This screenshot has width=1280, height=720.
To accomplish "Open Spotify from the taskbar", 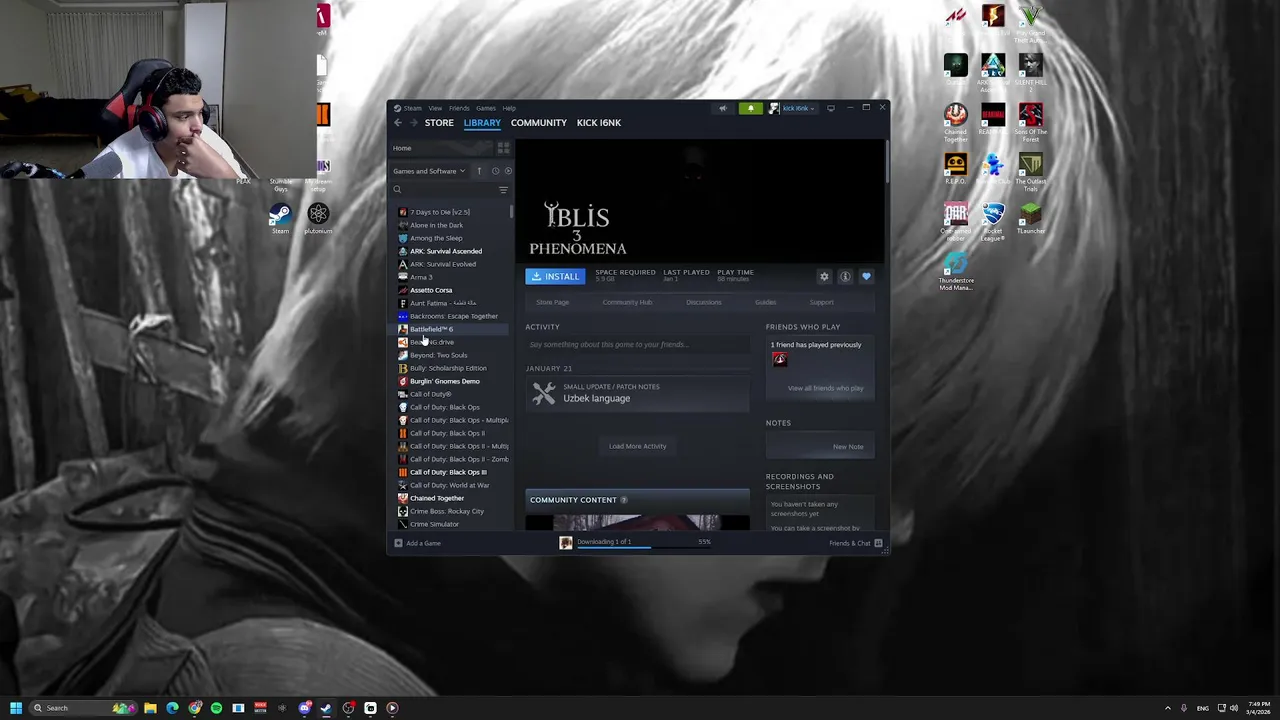I will (216, 708).
